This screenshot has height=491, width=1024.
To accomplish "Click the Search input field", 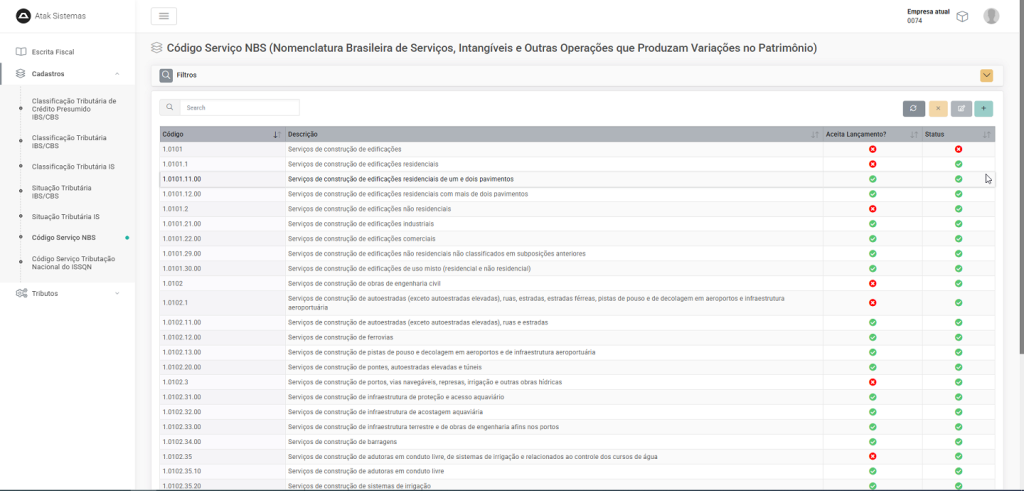I will click(x=239, y=107).
